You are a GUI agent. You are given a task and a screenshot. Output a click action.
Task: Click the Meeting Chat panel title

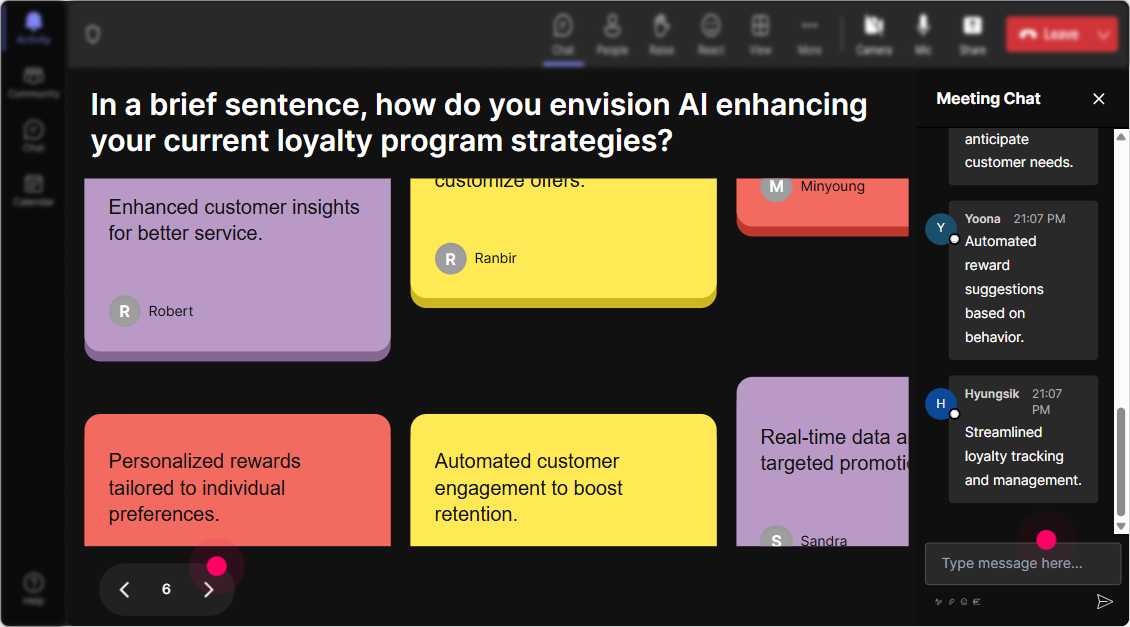coord(988,99)
